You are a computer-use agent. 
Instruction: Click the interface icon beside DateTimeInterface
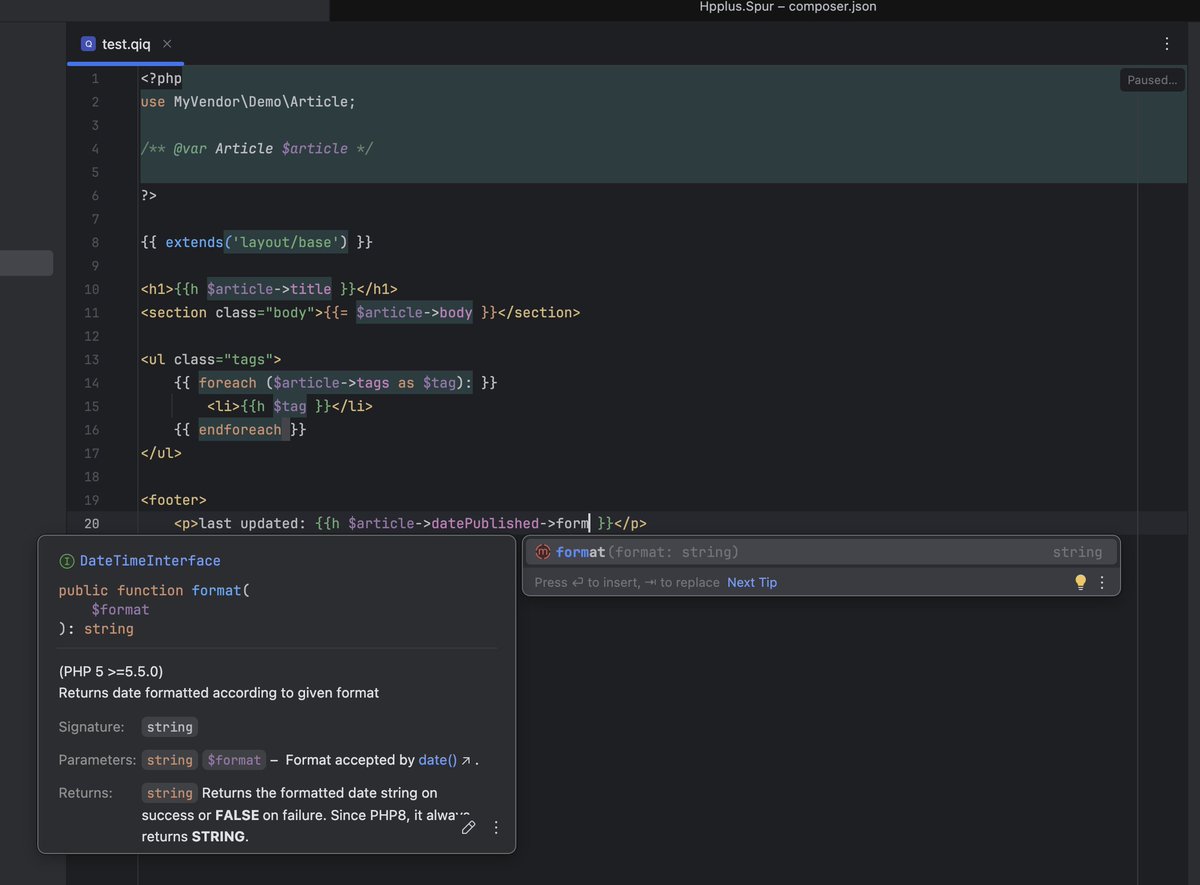67,561
